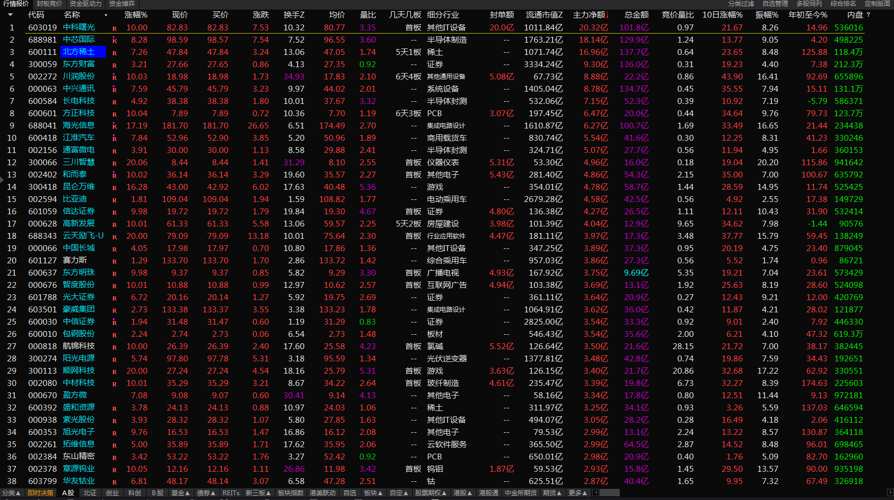Select the 即时决策 bottom tab

tap(40, 493)
